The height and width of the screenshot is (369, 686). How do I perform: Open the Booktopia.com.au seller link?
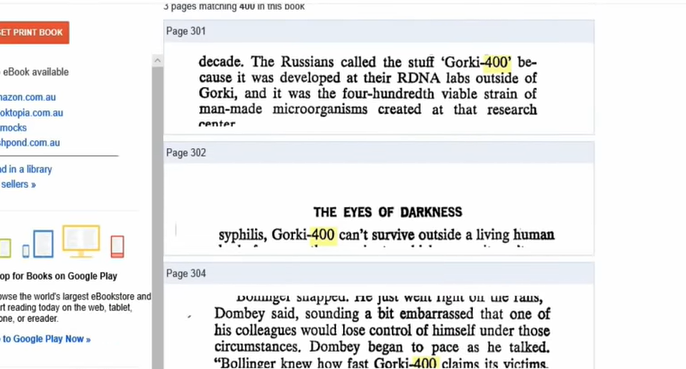pos(32,112)
